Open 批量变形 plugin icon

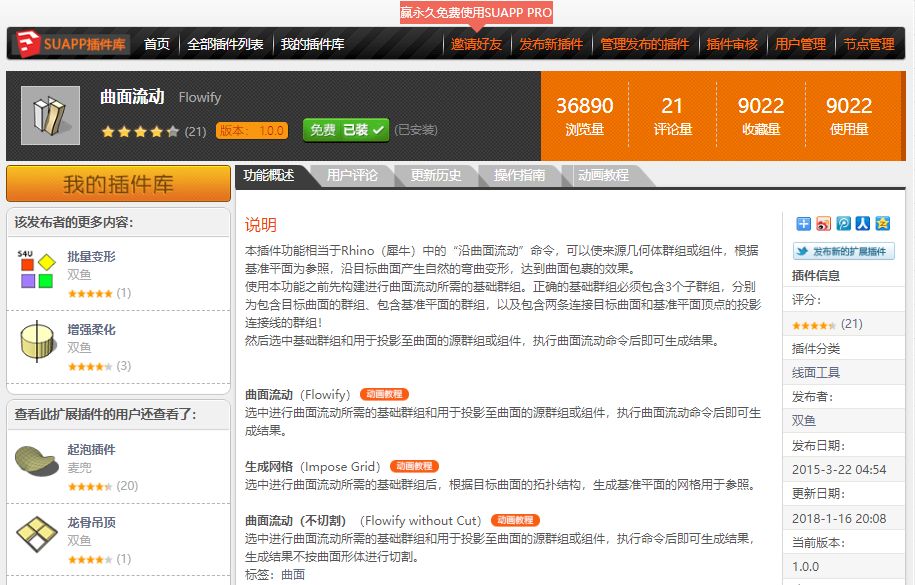37,270
